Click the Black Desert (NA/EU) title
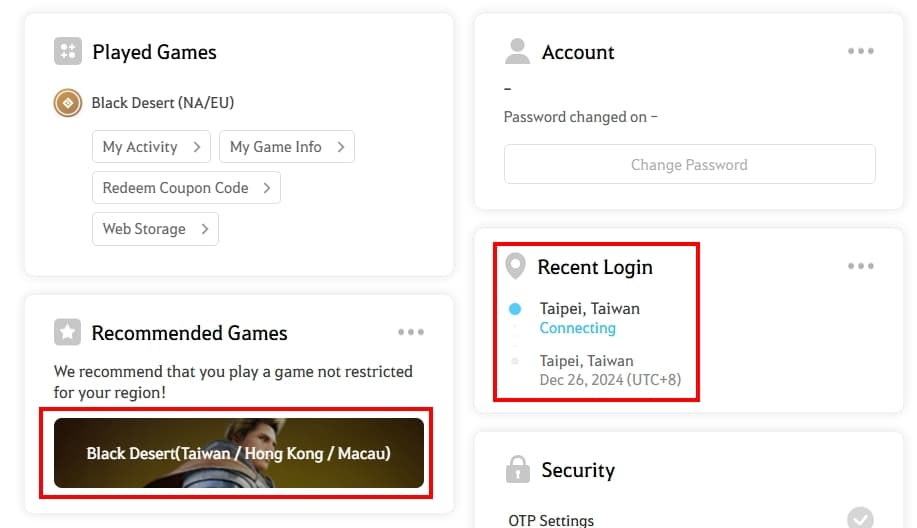This screenshot has height=528, width=917. click(x=163, y=103)
